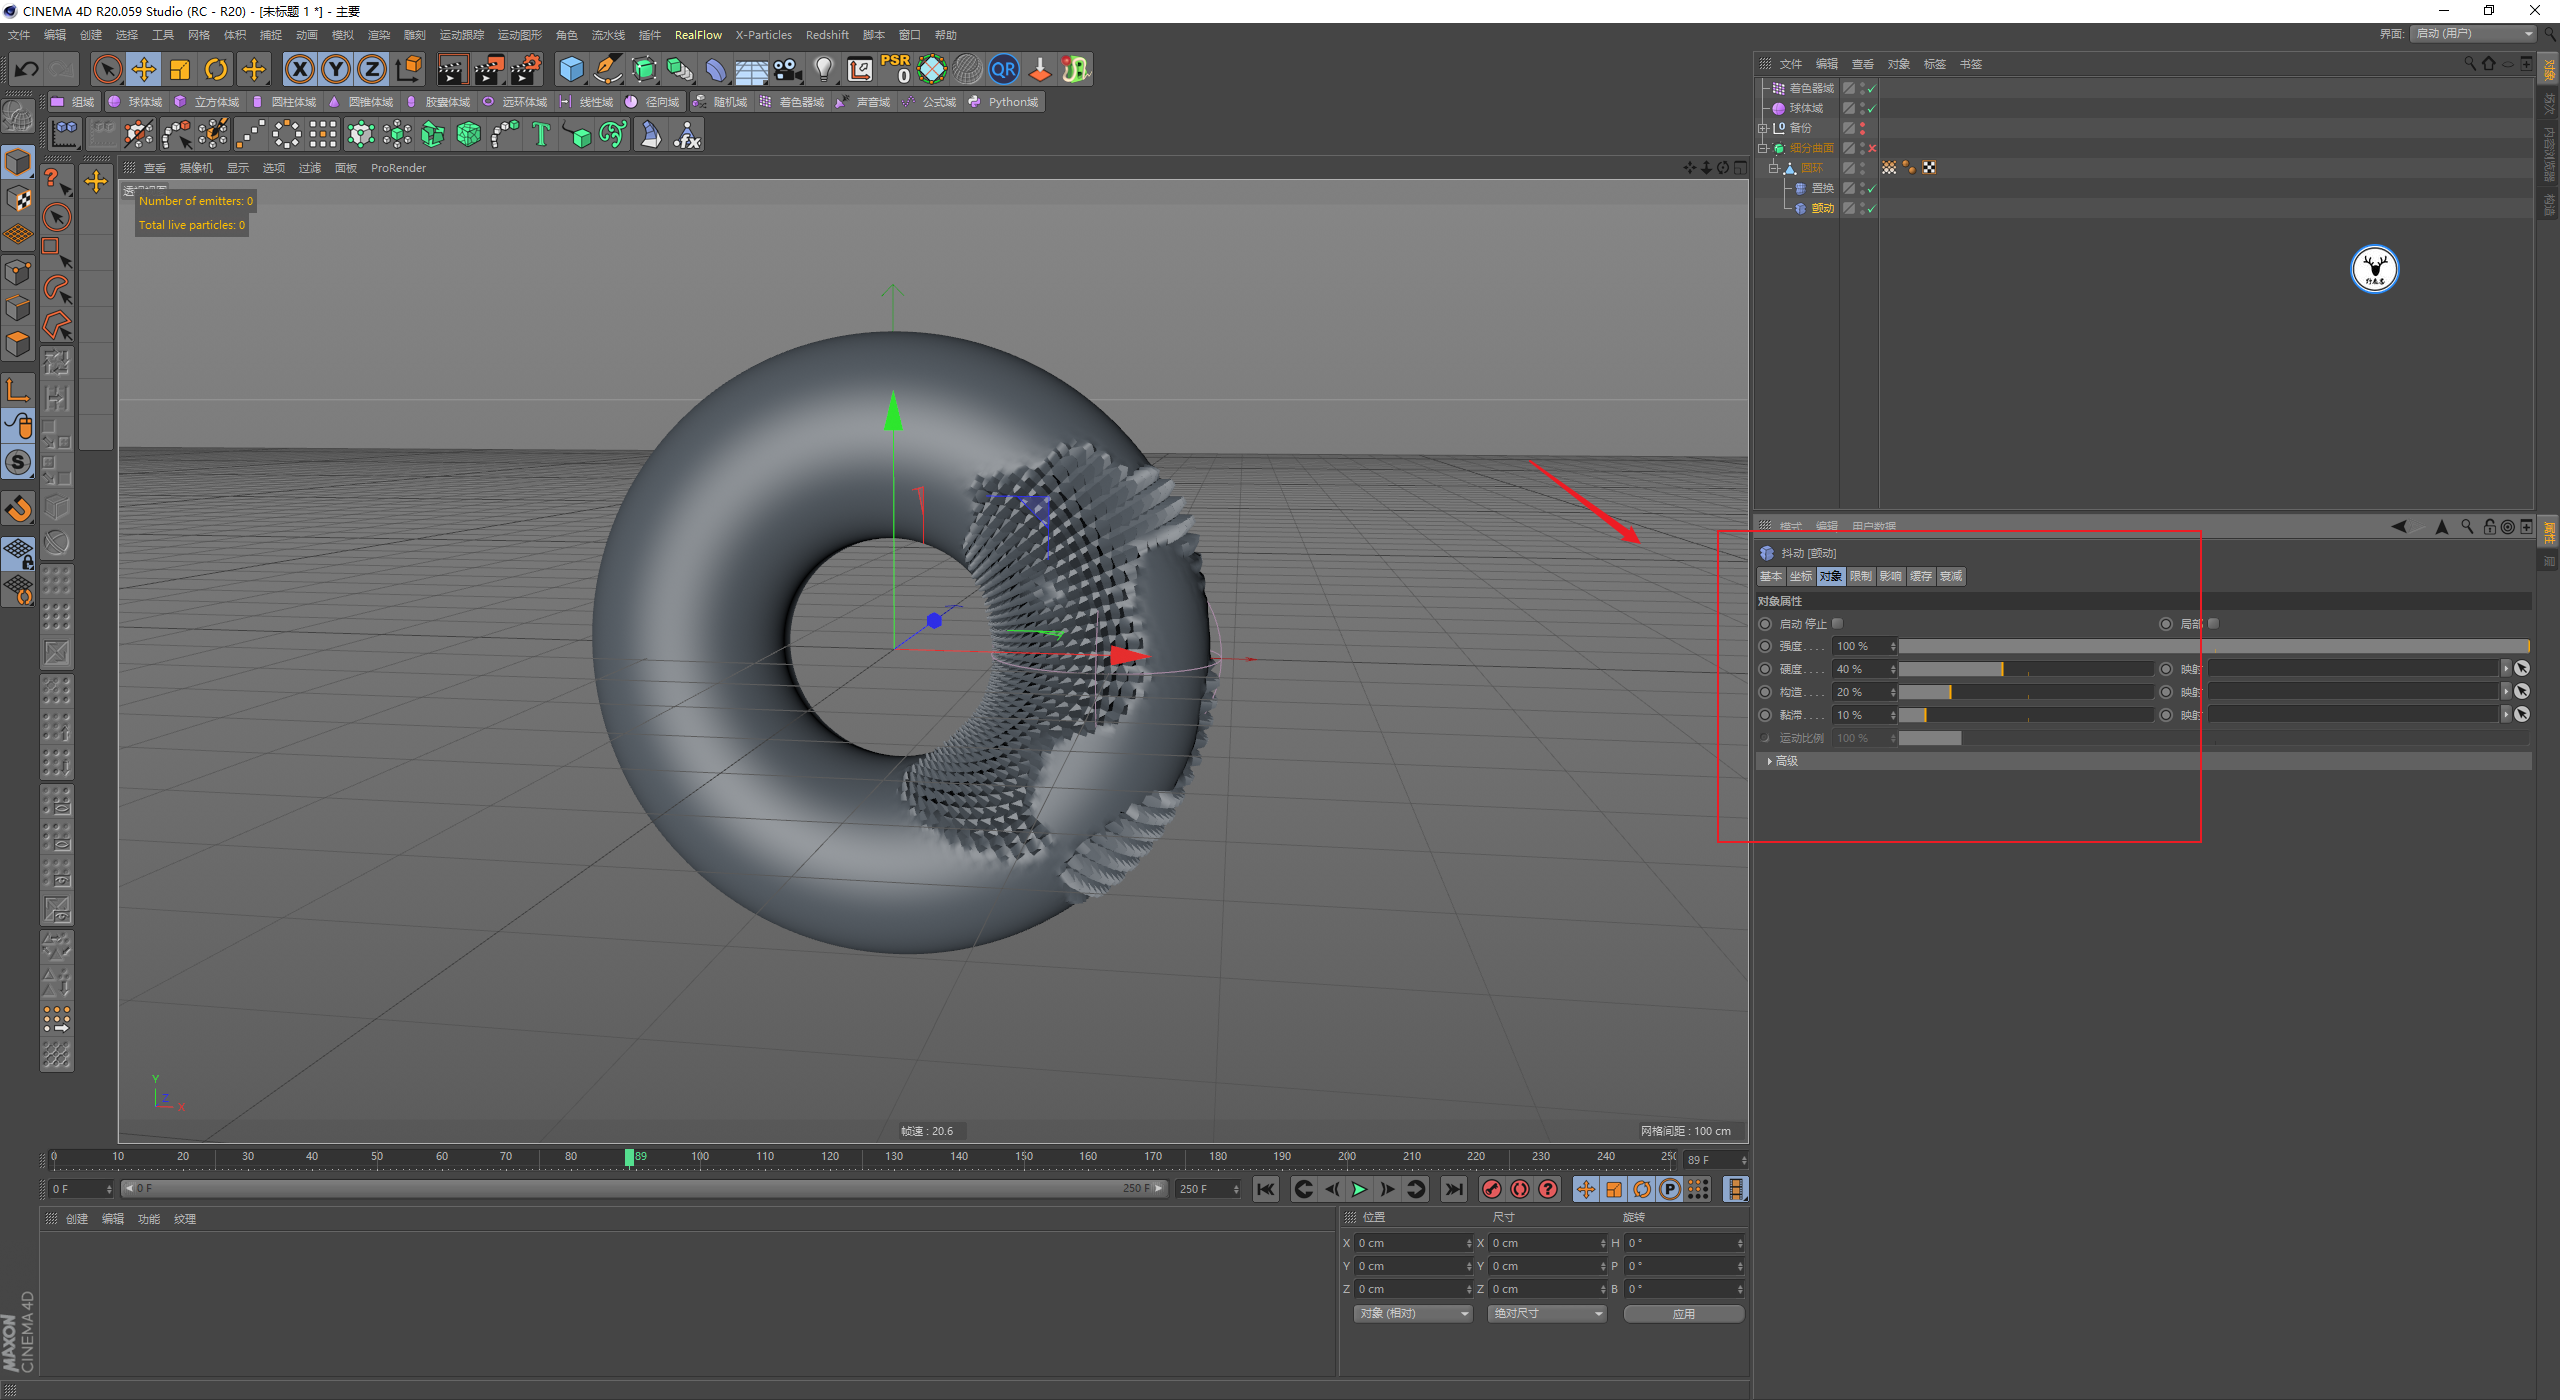The image size is (2560, 1400).
Task: Open the MoText object icon
Action: pos(541,134)
